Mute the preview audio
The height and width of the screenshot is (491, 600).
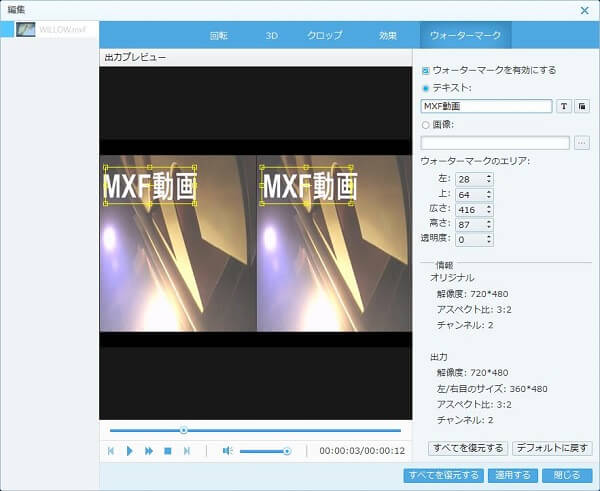point(227,451)
